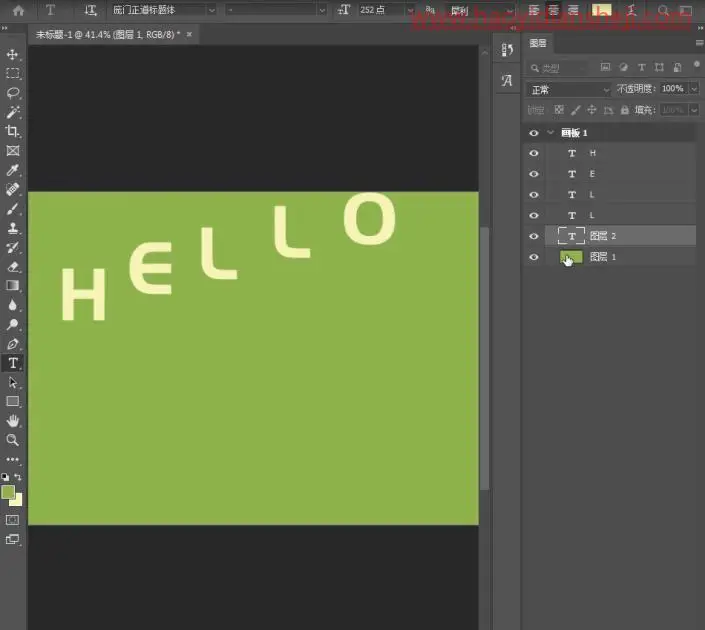Select the Dodge tool
This screenshot has height=630, width=705.
click(13, 324)
